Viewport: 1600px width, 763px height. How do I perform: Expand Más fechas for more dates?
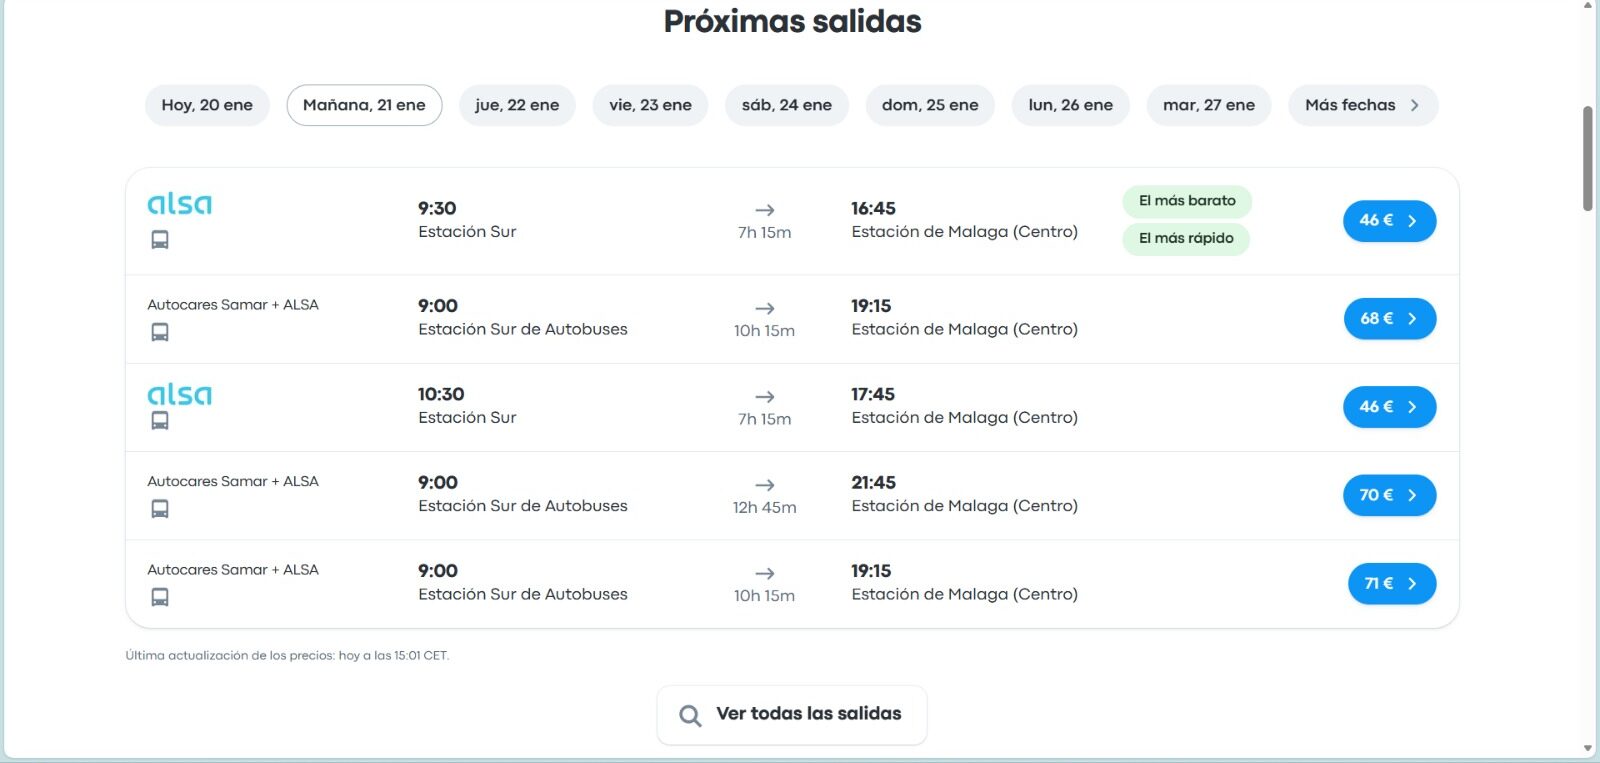pyautogui.click(x=1363, y=105)
